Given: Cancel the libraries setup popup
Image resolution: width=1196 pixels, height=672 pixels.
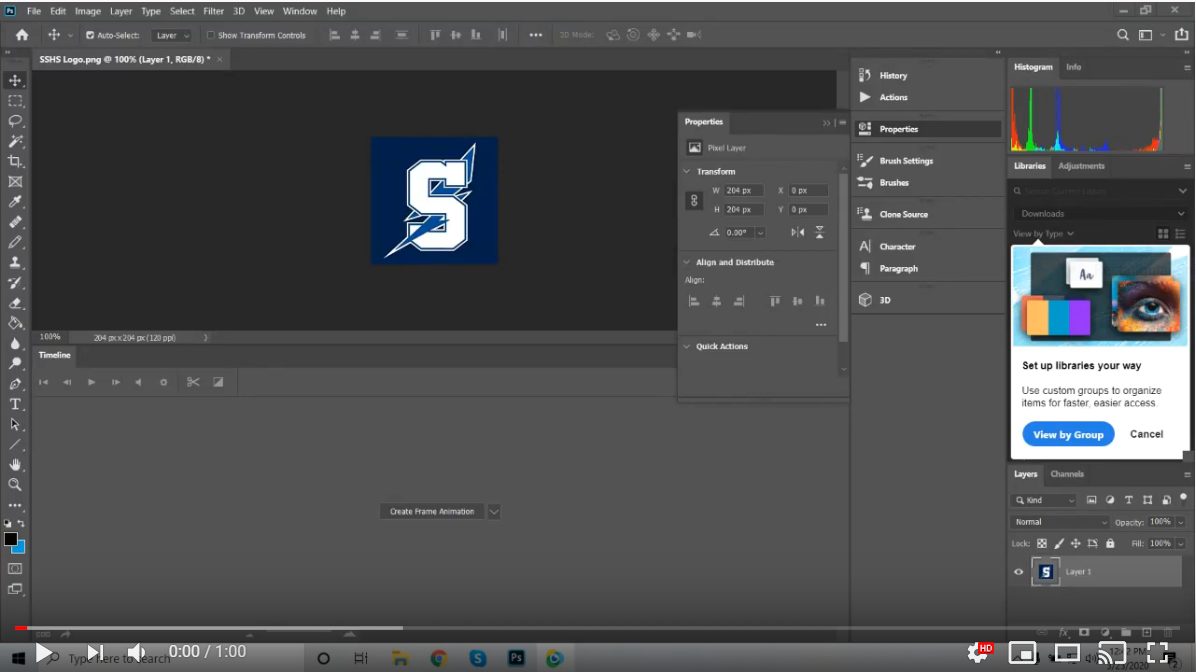Looking at the screenshot, I should pos(1146,434).
